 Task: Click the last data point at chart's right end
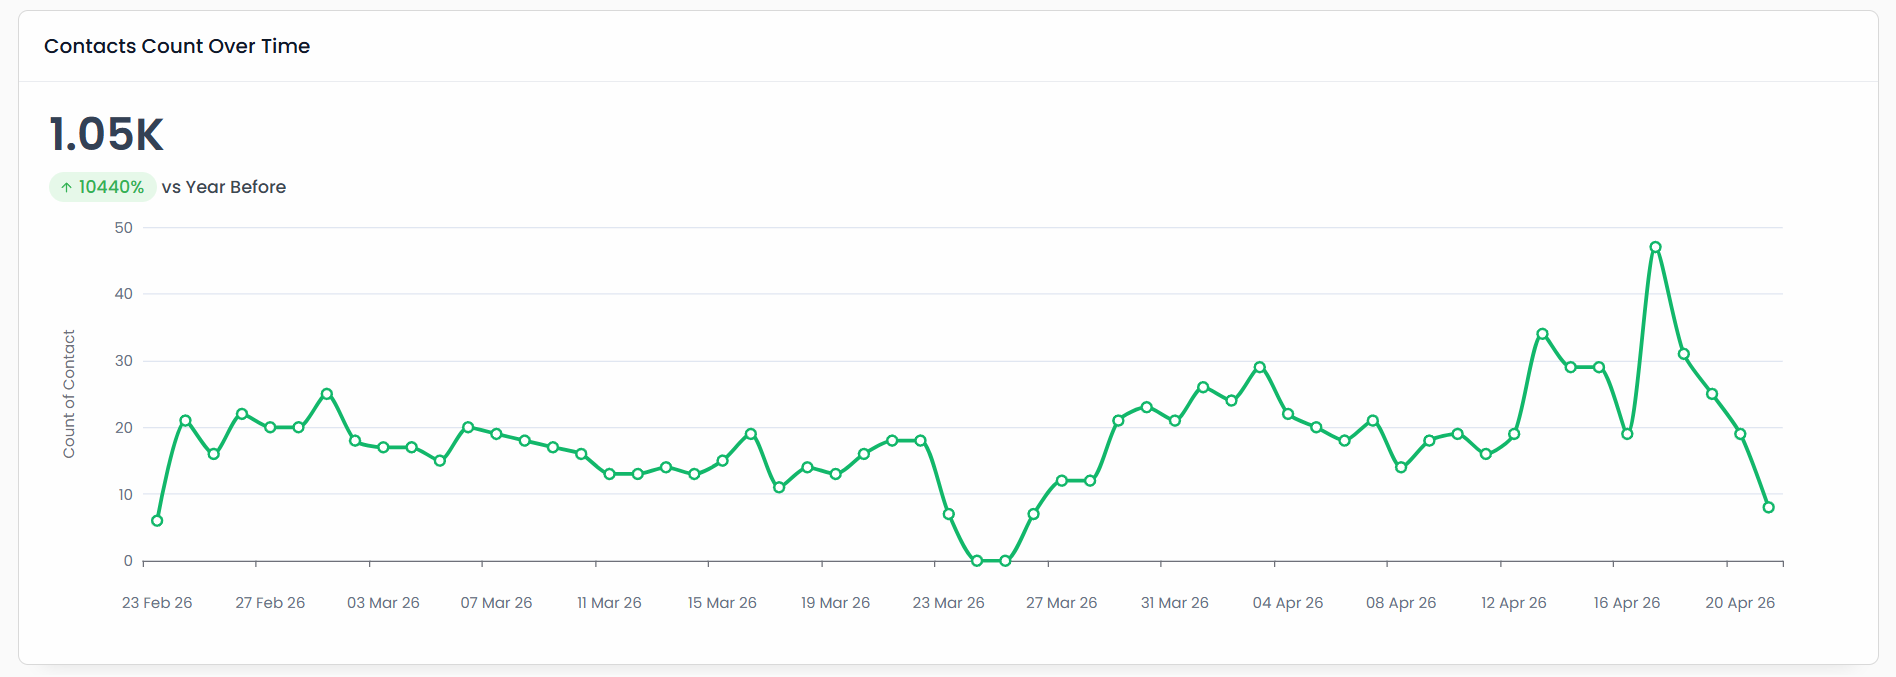(1768, 507)
